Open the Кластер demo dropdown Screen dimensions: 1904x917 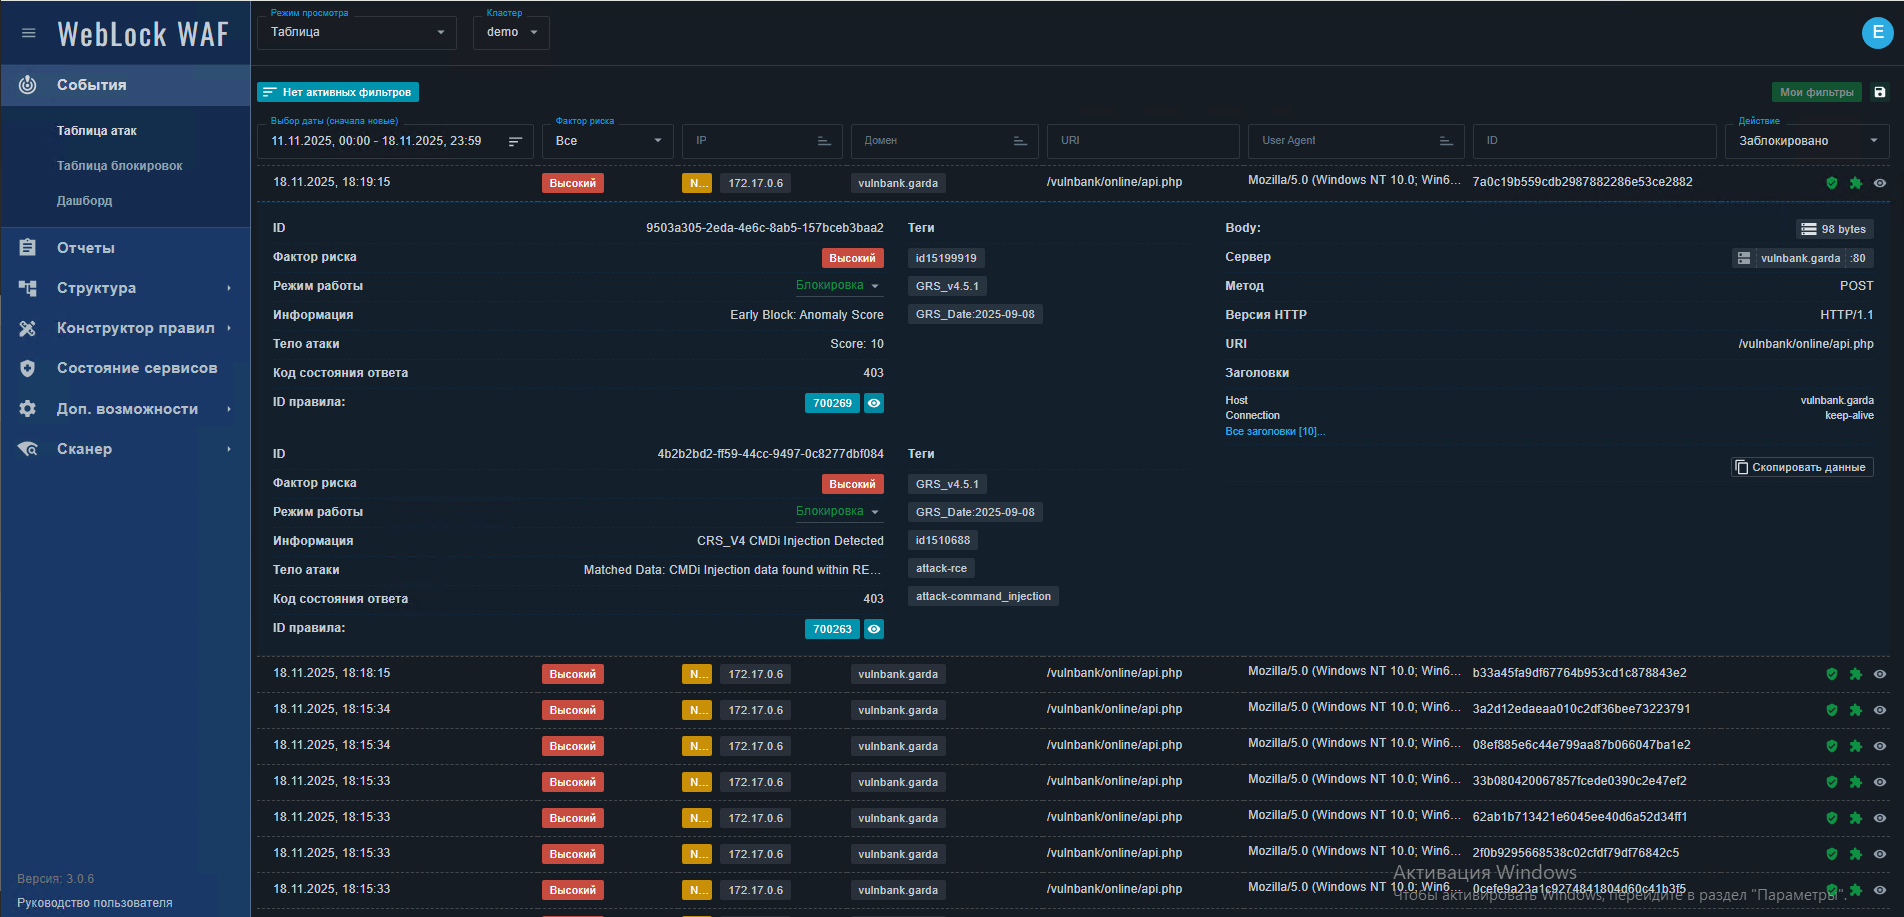click(x=511, y=32)
